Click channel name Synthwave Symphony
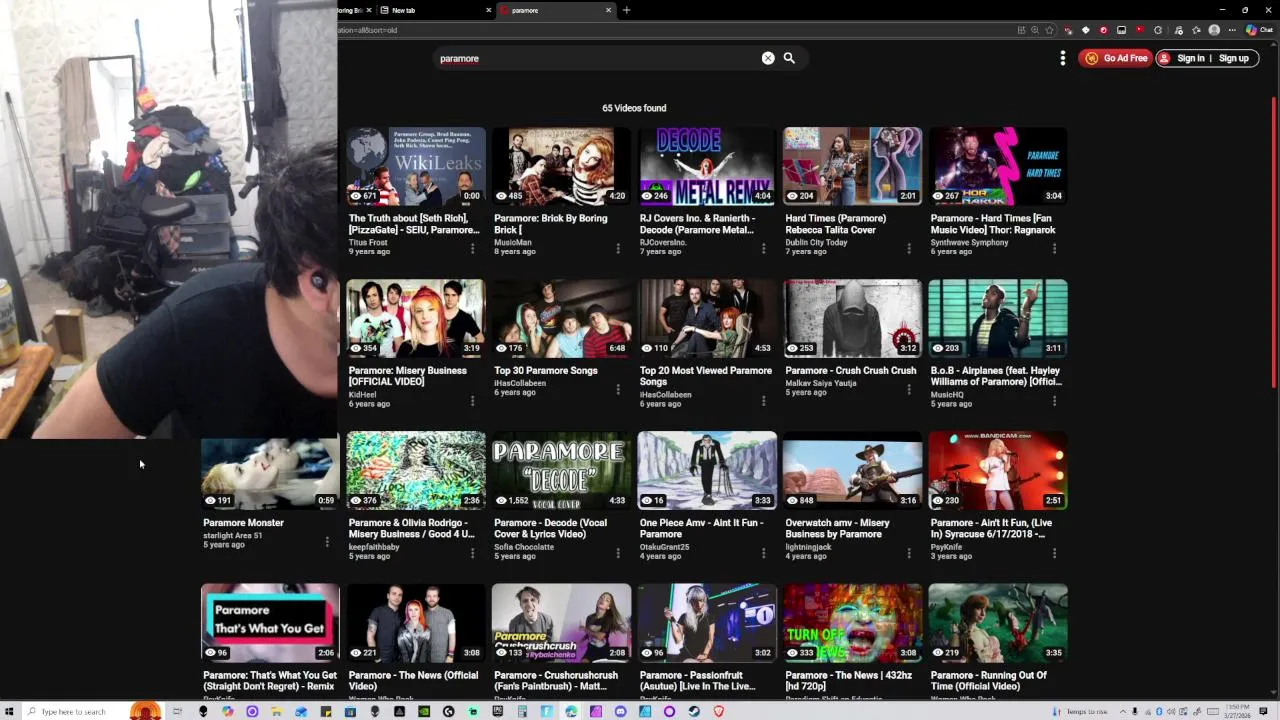 click(x=970, y=242)
